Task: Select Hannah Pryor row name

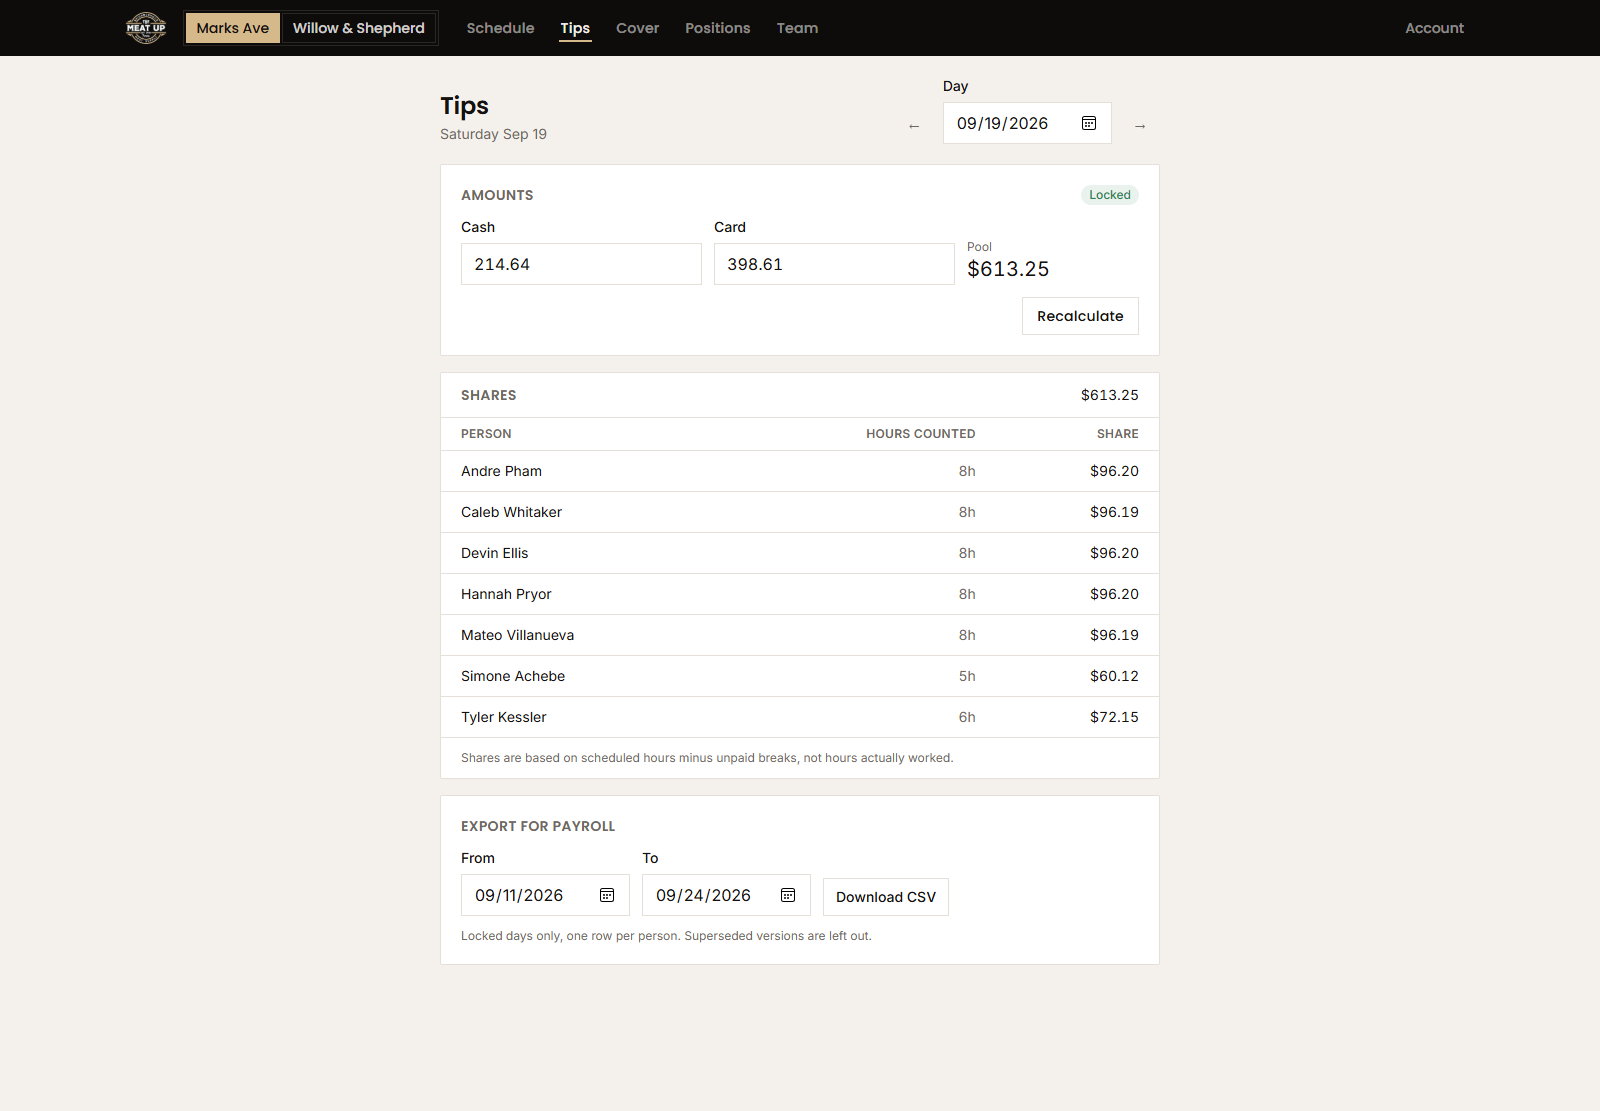Action: coord(506,594)
